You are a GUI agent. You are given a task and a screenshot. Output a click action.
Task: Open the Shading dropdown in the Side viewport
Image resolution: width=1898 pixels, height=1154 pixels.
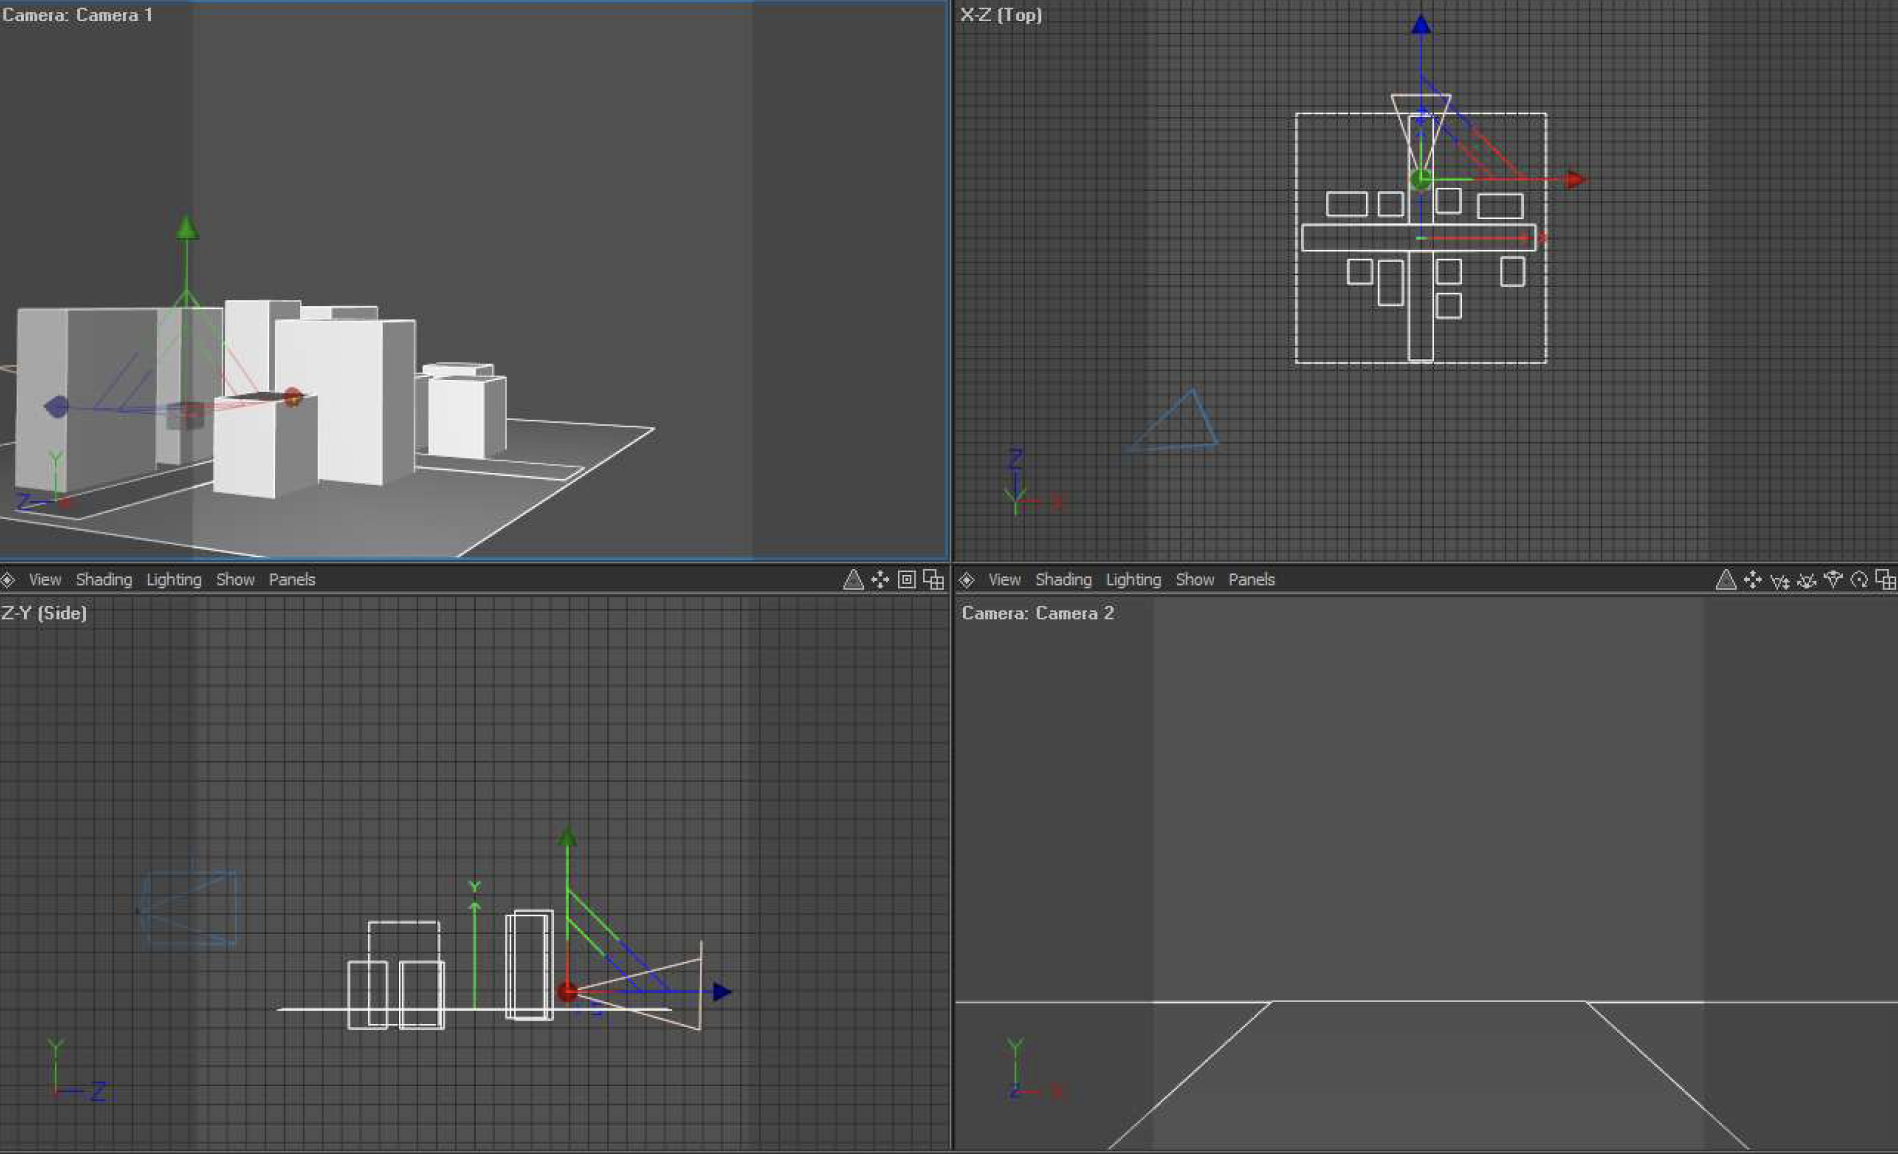pyautogui.click(x=104, y=580)
